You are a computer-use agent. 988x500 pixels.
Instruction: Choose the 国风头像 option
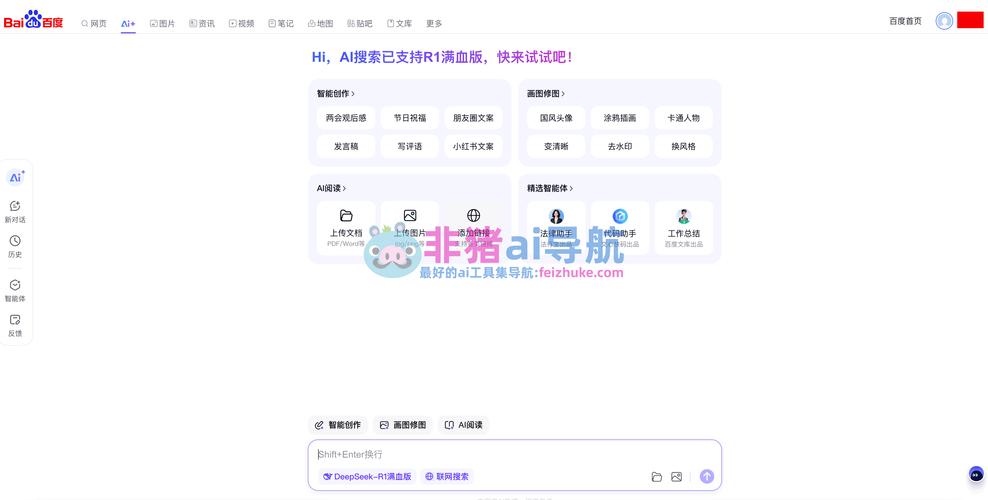pos(556,118)
